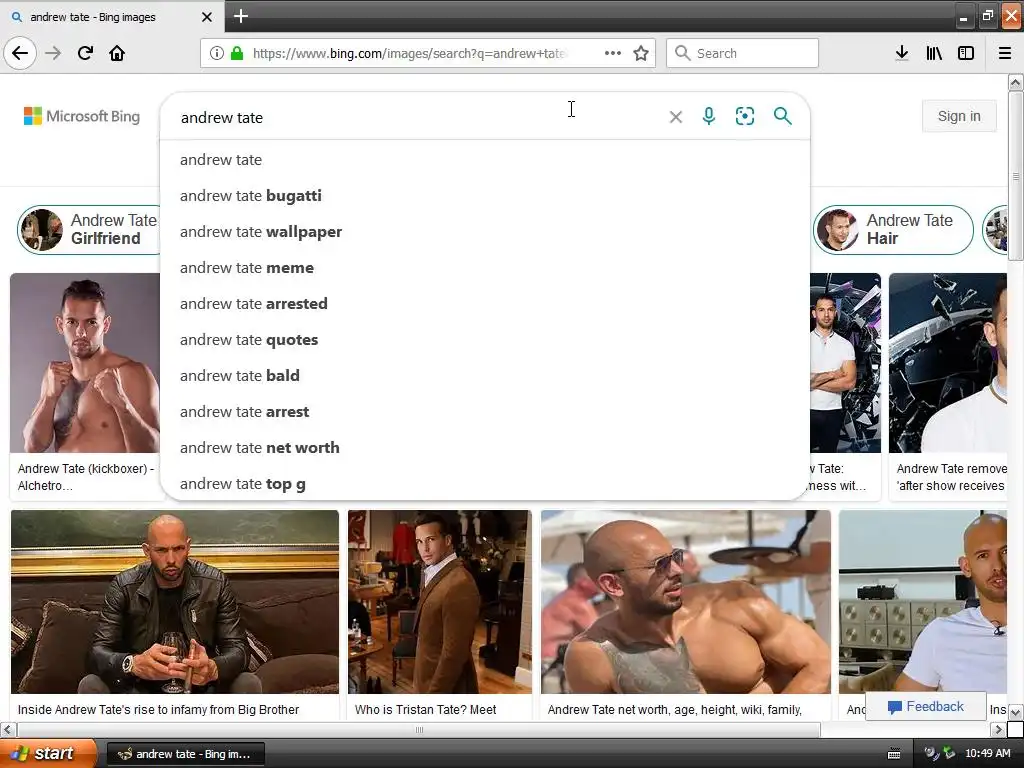
Task: Search using the microphone voice icon
Action: click(709, 116)
